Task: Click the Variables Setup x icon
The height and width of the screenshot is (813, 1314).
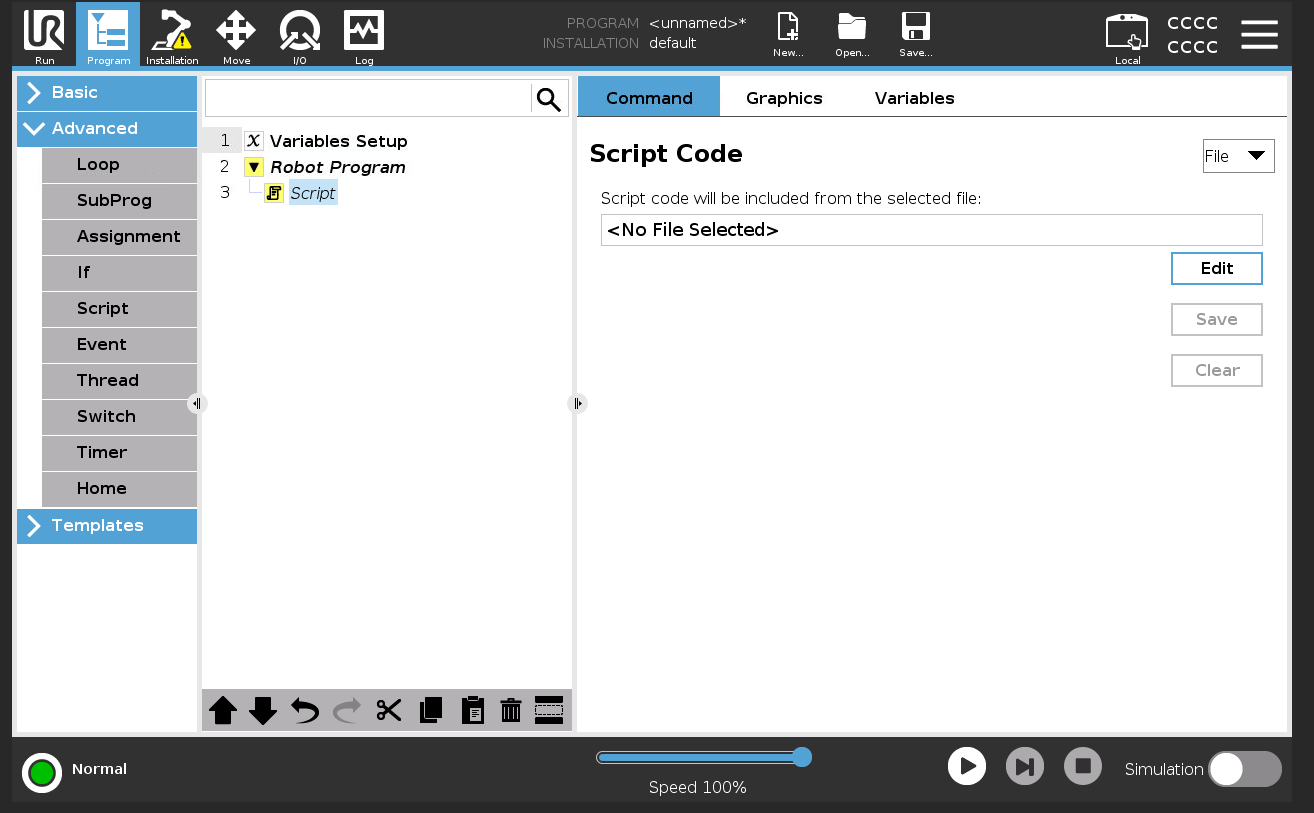Action: tap(254, 141)
